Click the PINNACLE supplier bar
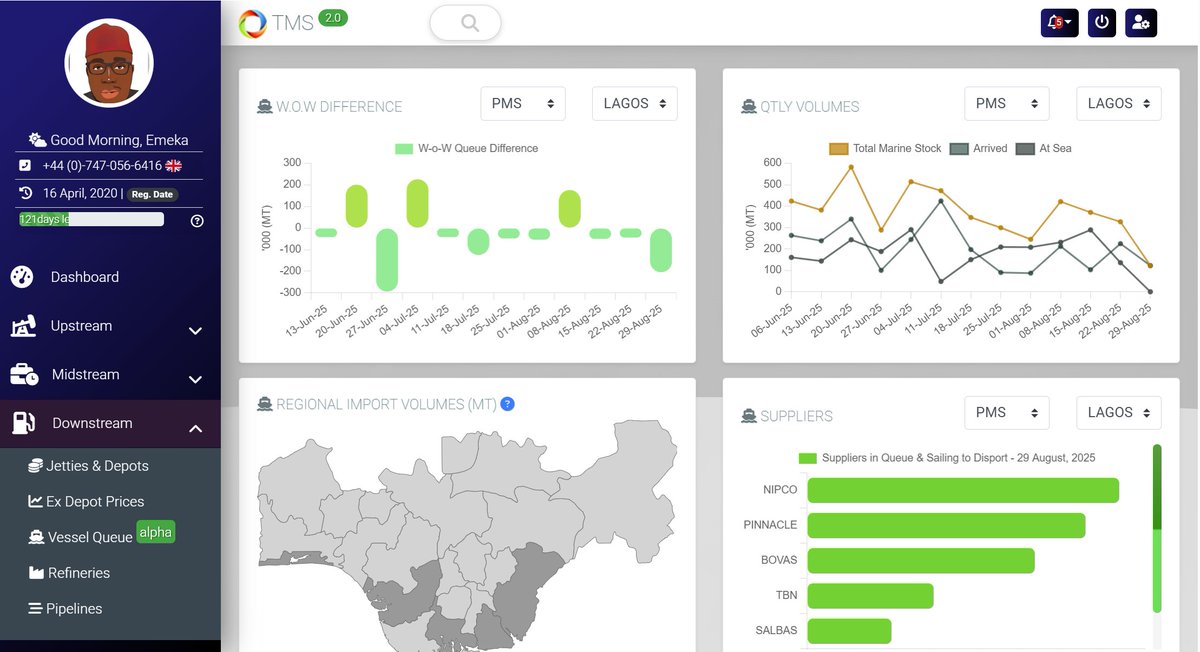 tap(946, 525)
